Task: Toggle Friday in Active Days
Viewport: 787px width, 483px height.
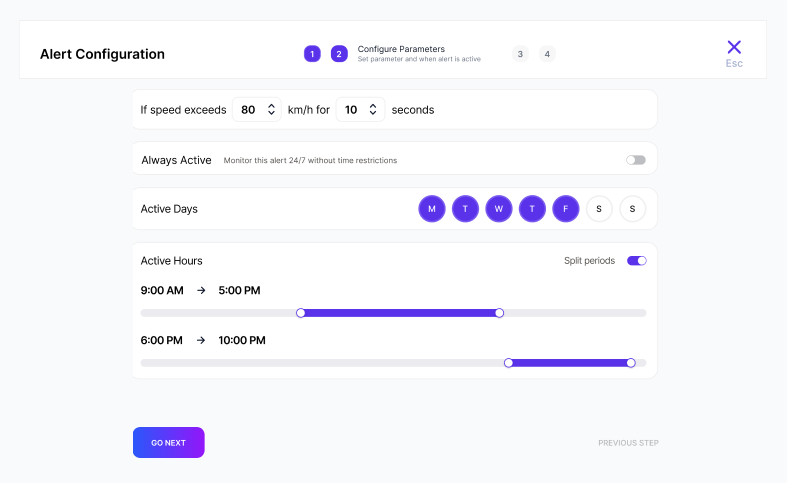Action: click(566, 209)
